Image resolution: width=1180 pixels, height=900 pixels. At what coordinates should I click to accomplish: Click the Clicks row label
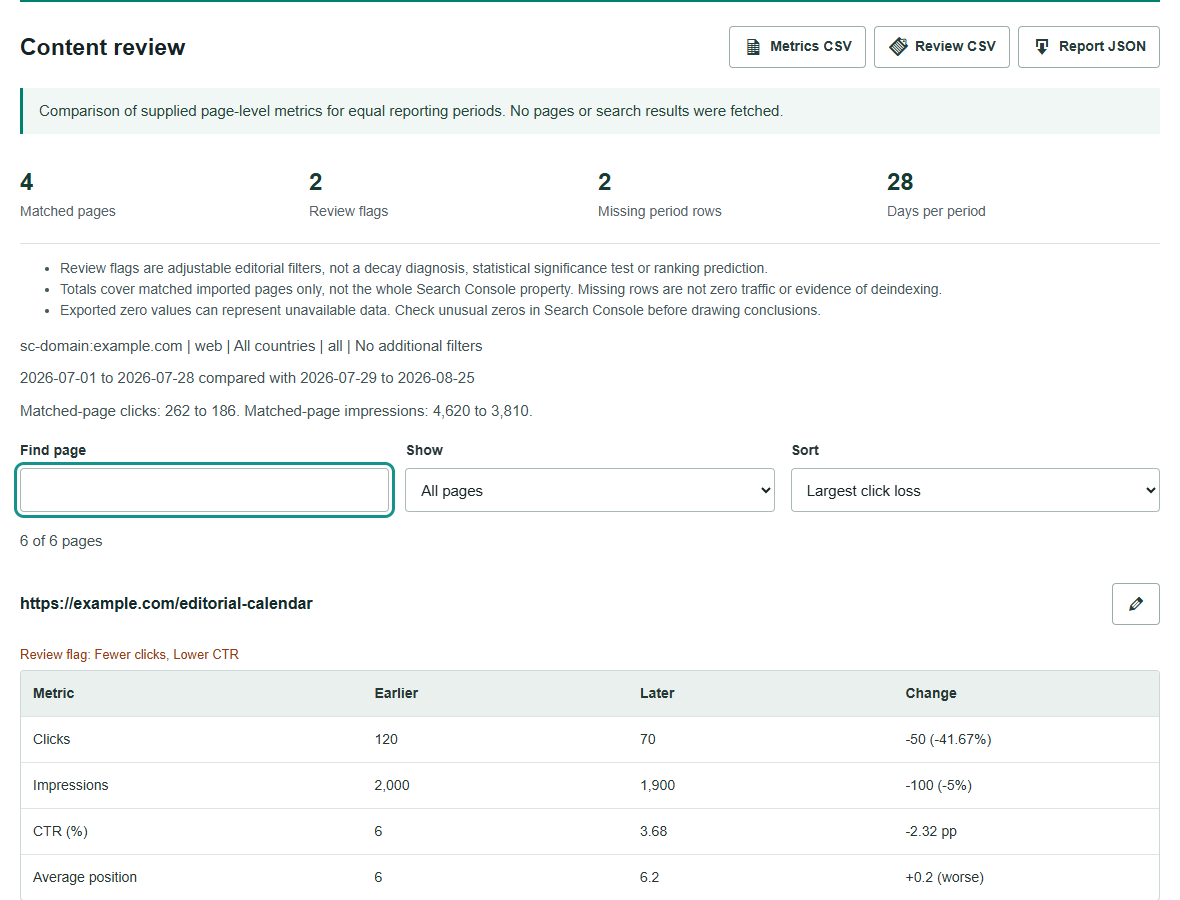click(x=51, y=739)
